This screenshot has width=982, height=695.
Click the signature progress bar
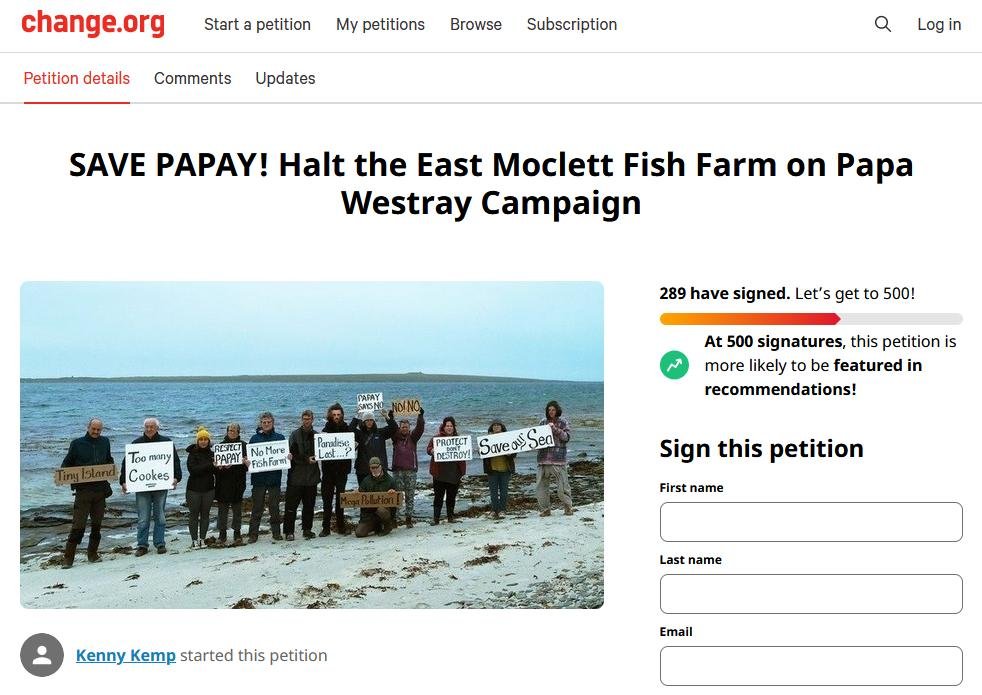click(x=810, y=318)
